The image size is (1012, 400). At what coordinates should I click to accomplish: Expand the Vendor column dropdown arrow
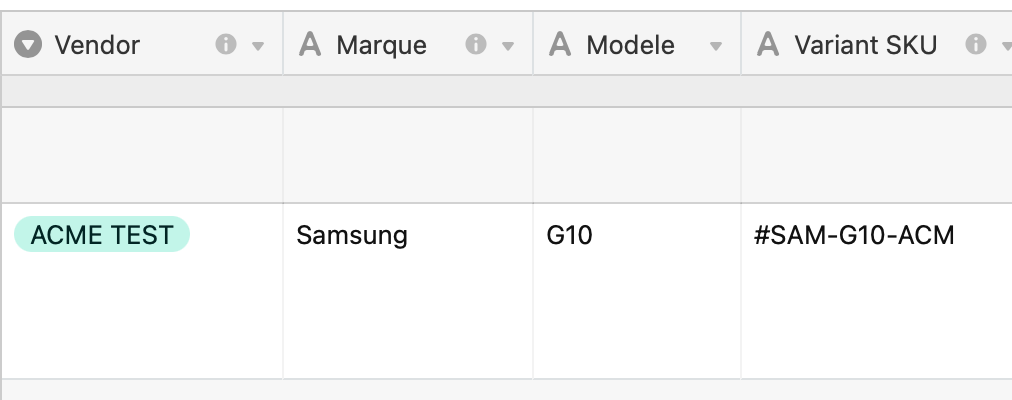pyautogui.click(x=258, y=46)
